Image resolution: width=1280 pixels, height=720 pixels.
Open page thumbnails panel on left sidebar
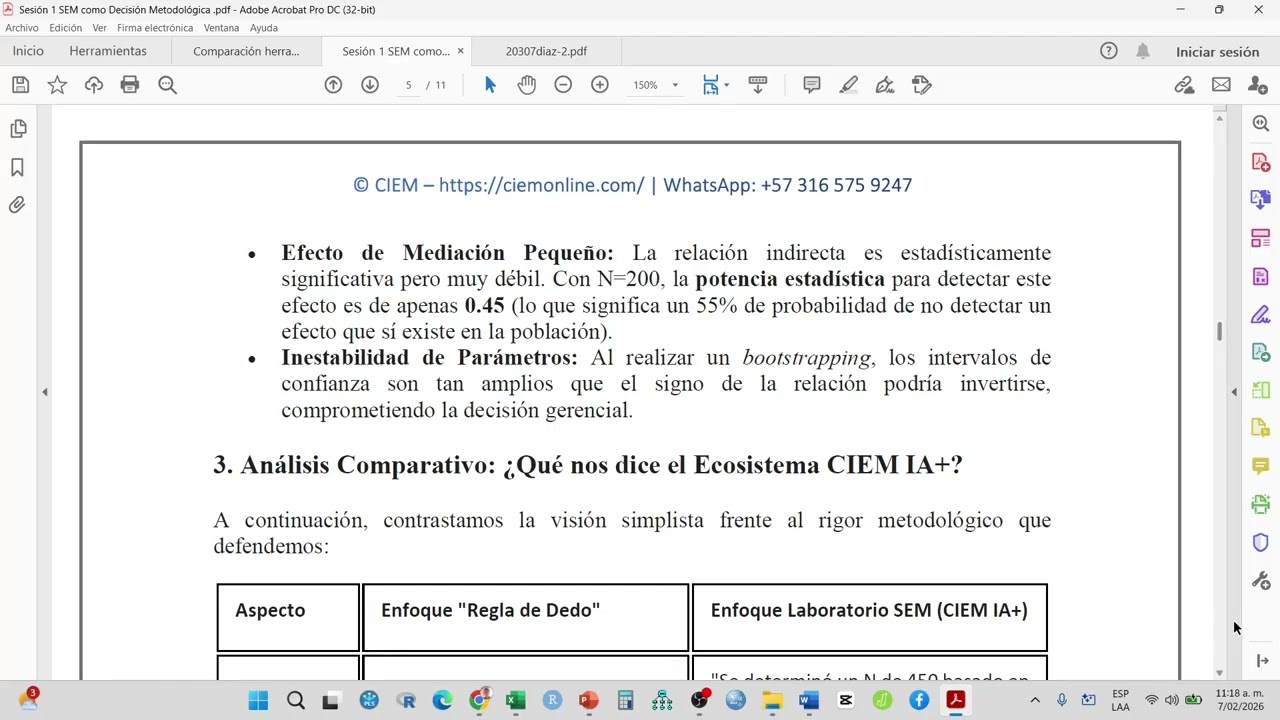click(18, 129)
